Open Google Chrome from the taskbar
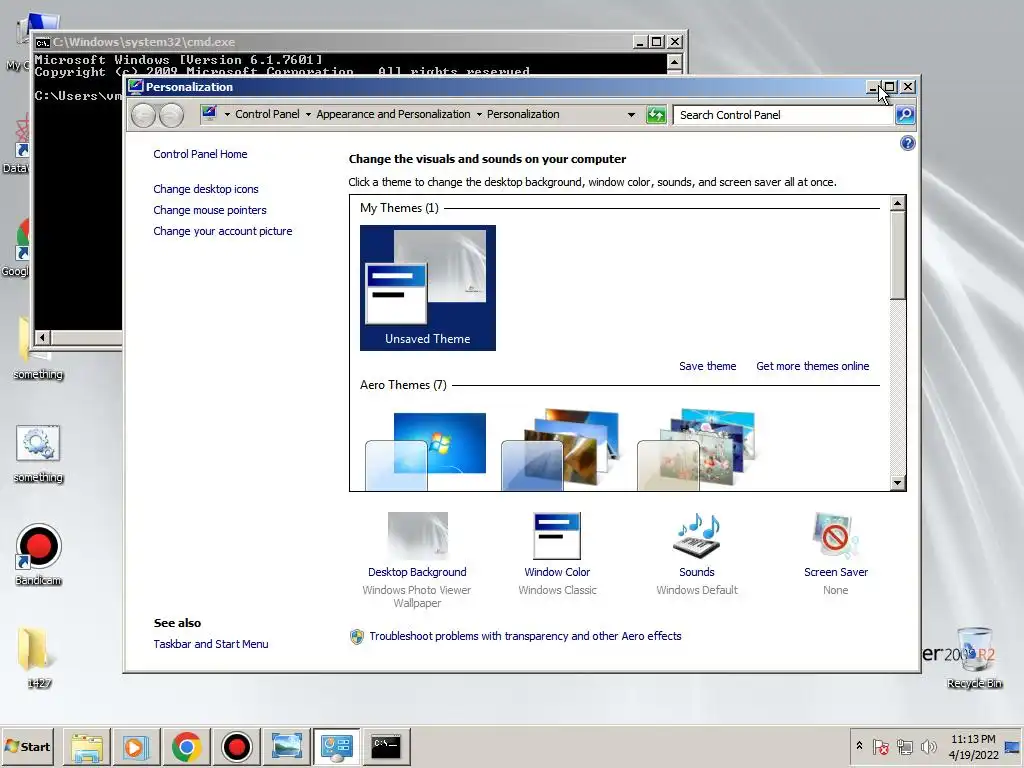This screenshot has width=1024, height=768. (186, 746)
